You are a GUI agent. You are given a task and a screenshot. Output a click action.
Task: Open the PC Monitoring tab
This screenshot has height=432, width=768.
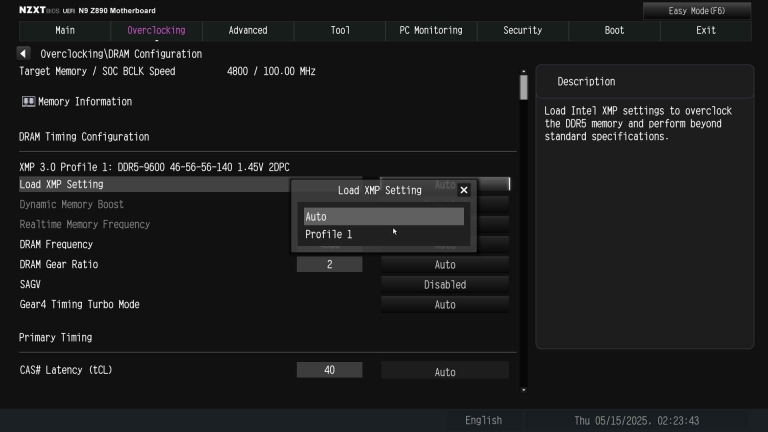431,30
